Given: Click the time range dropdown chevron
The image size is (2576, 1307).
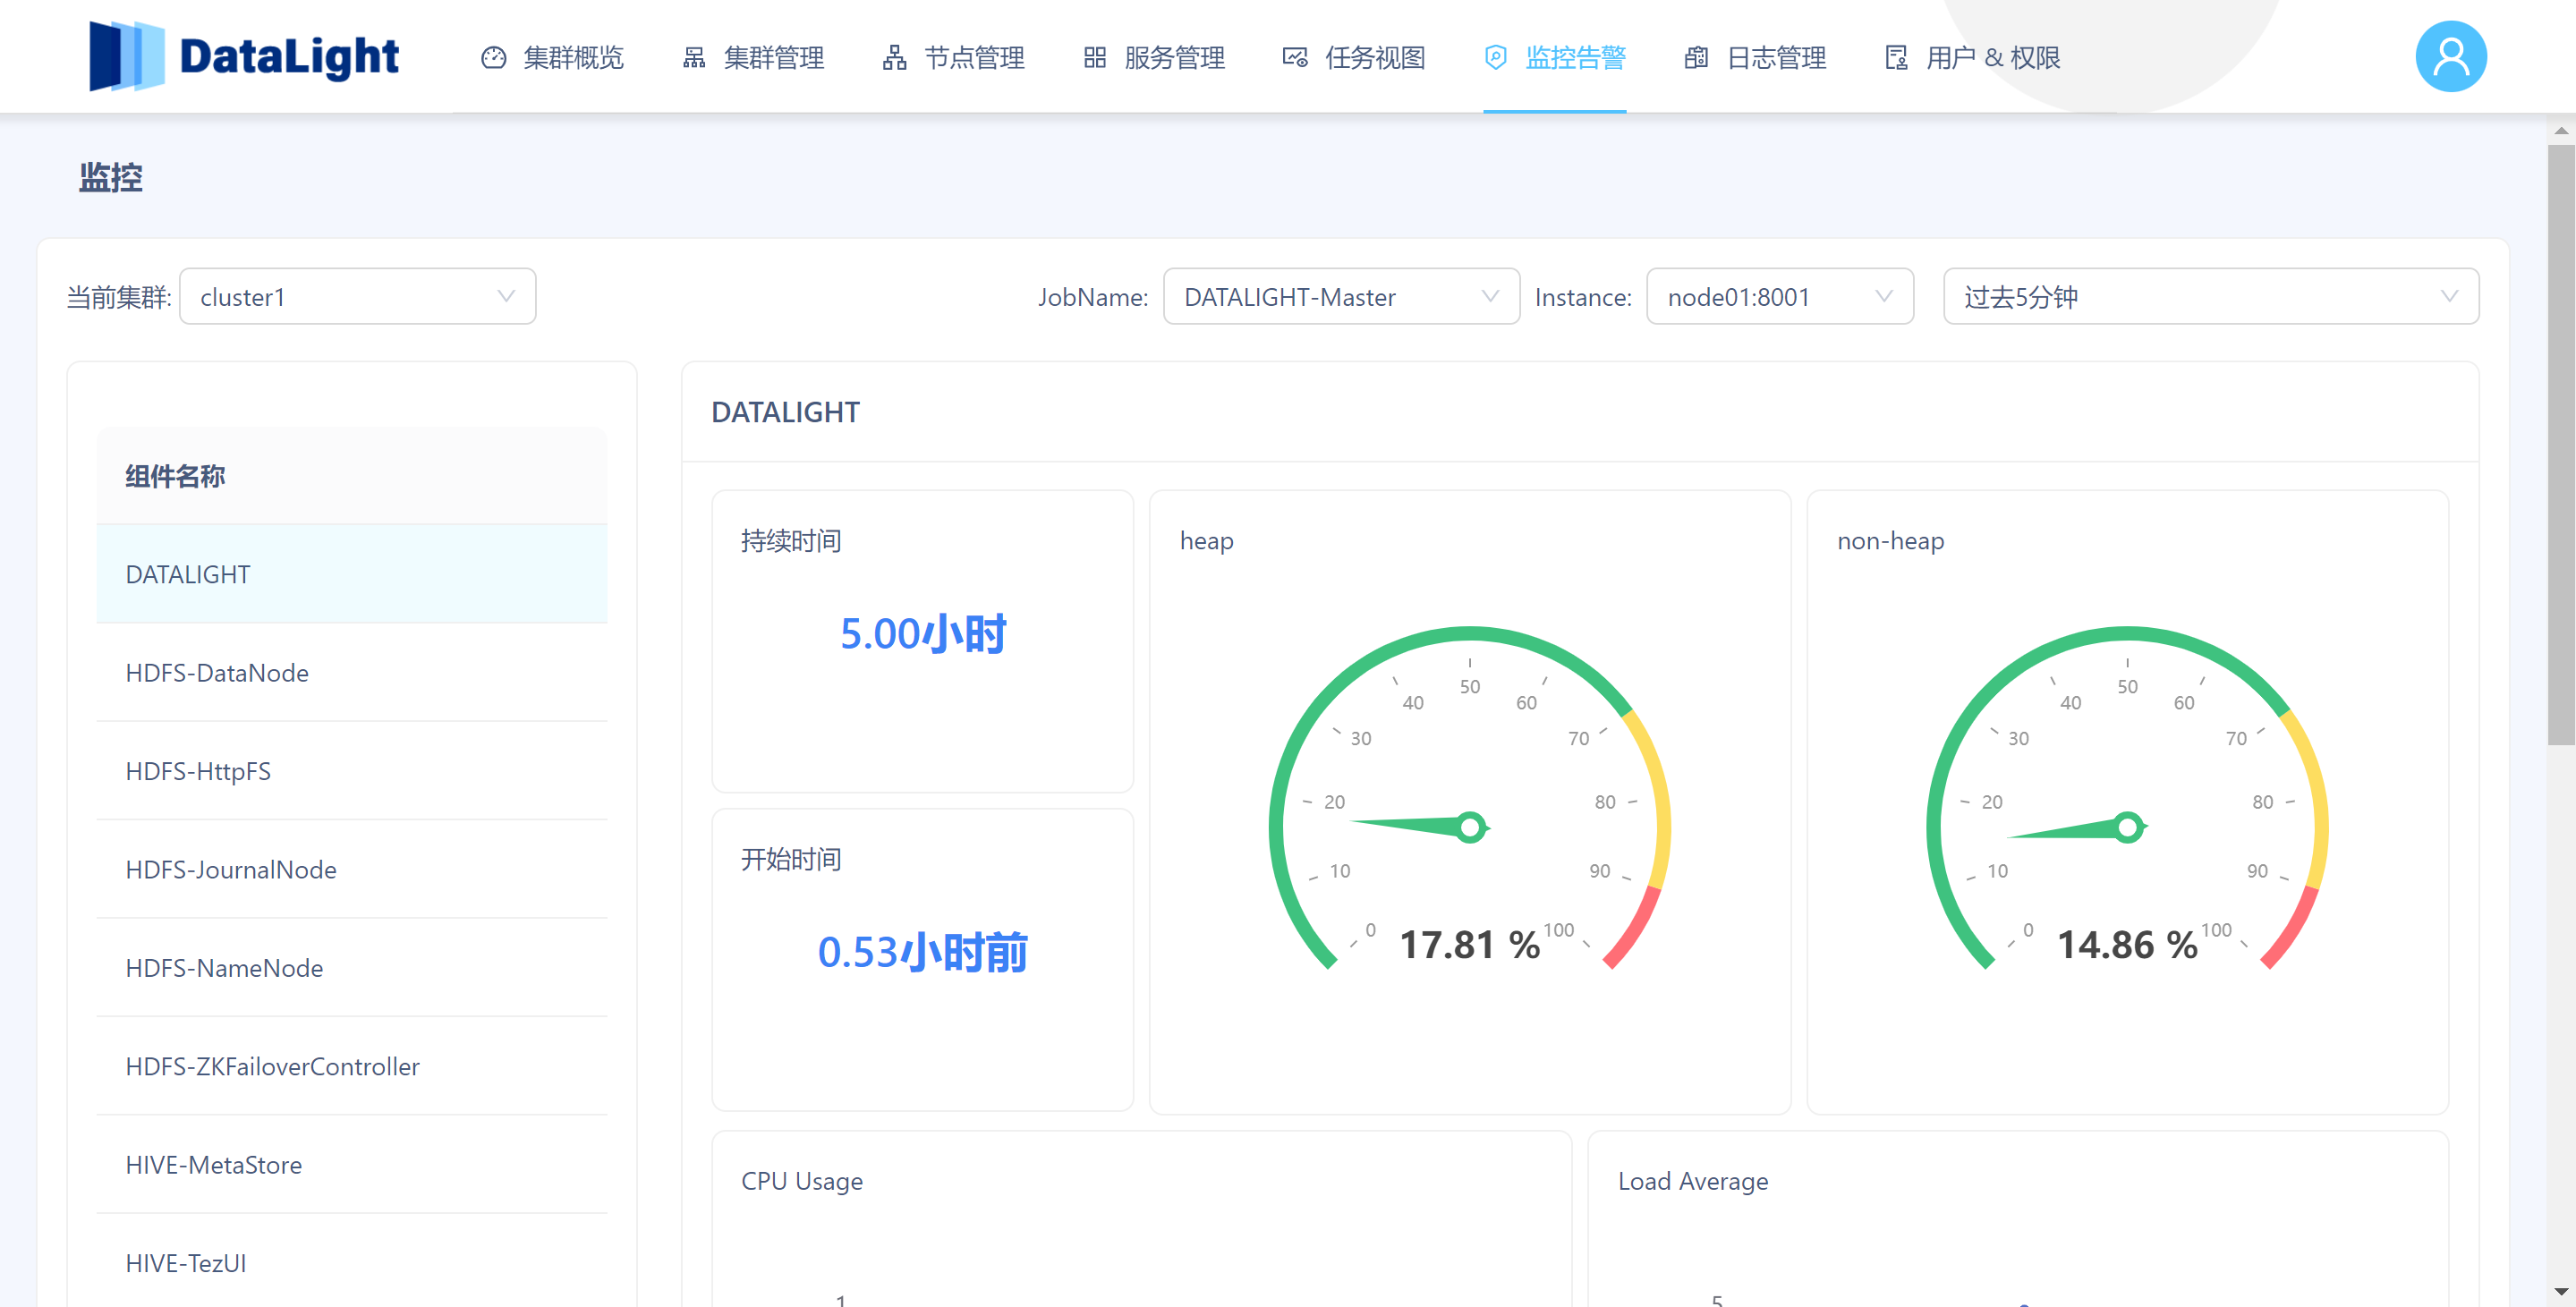Looking at the screenshot, I should 2450,296.
